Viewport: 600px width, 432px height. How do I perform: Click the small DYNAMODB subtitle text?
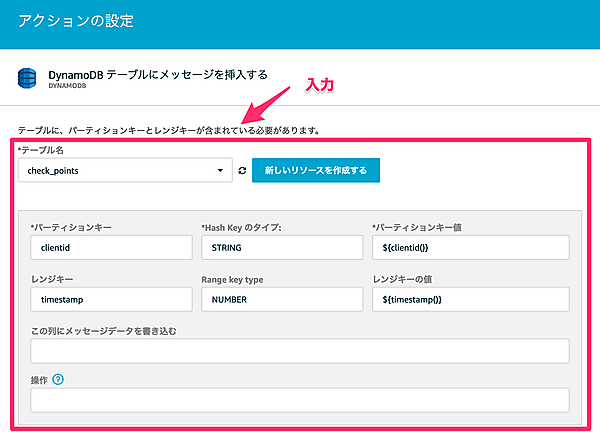click(69, 87)
